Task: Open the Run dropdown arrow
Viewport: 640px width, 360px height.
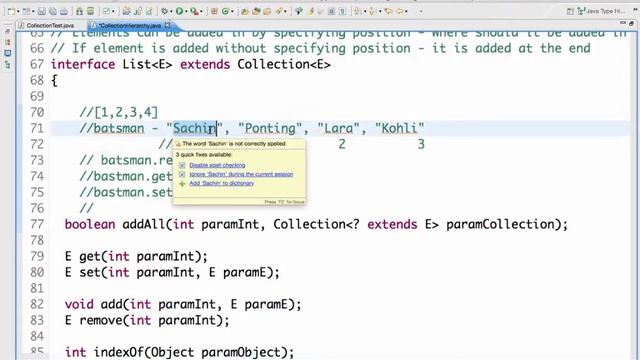Action: (x=186, y=12)
